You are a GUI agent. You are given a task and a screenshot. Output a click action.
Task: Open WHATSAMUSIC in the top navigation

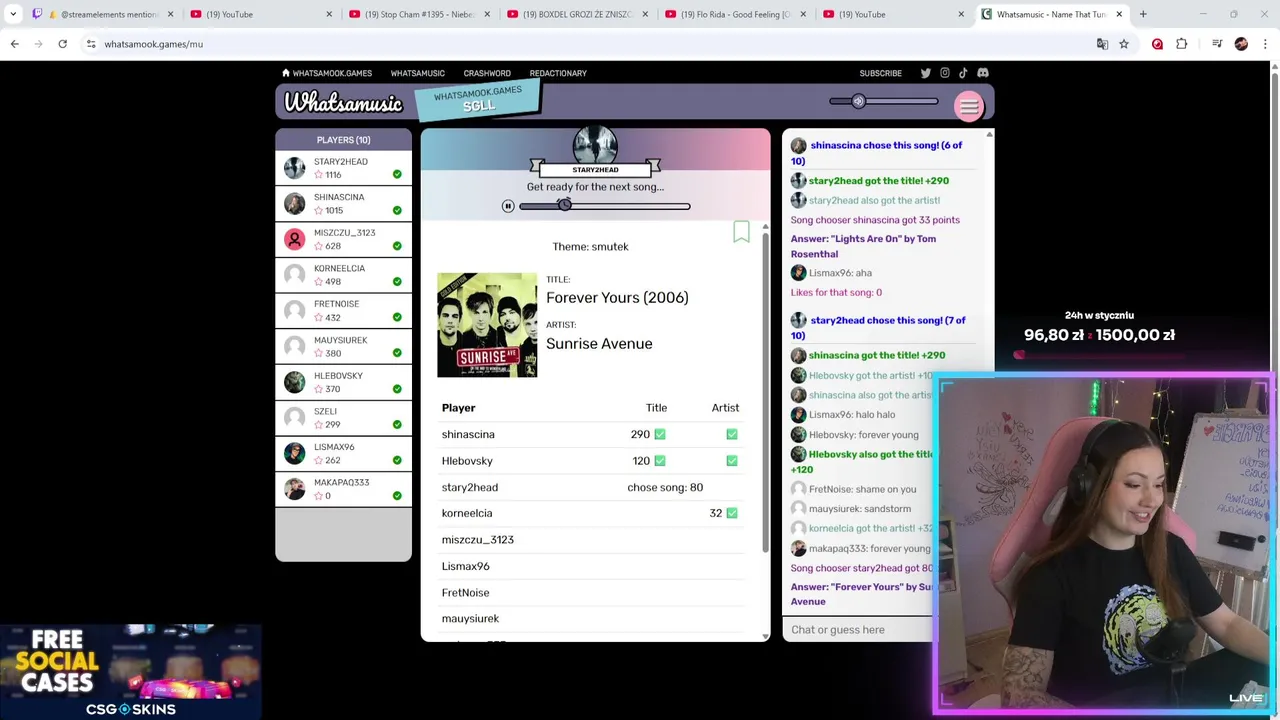coord(417,73)
